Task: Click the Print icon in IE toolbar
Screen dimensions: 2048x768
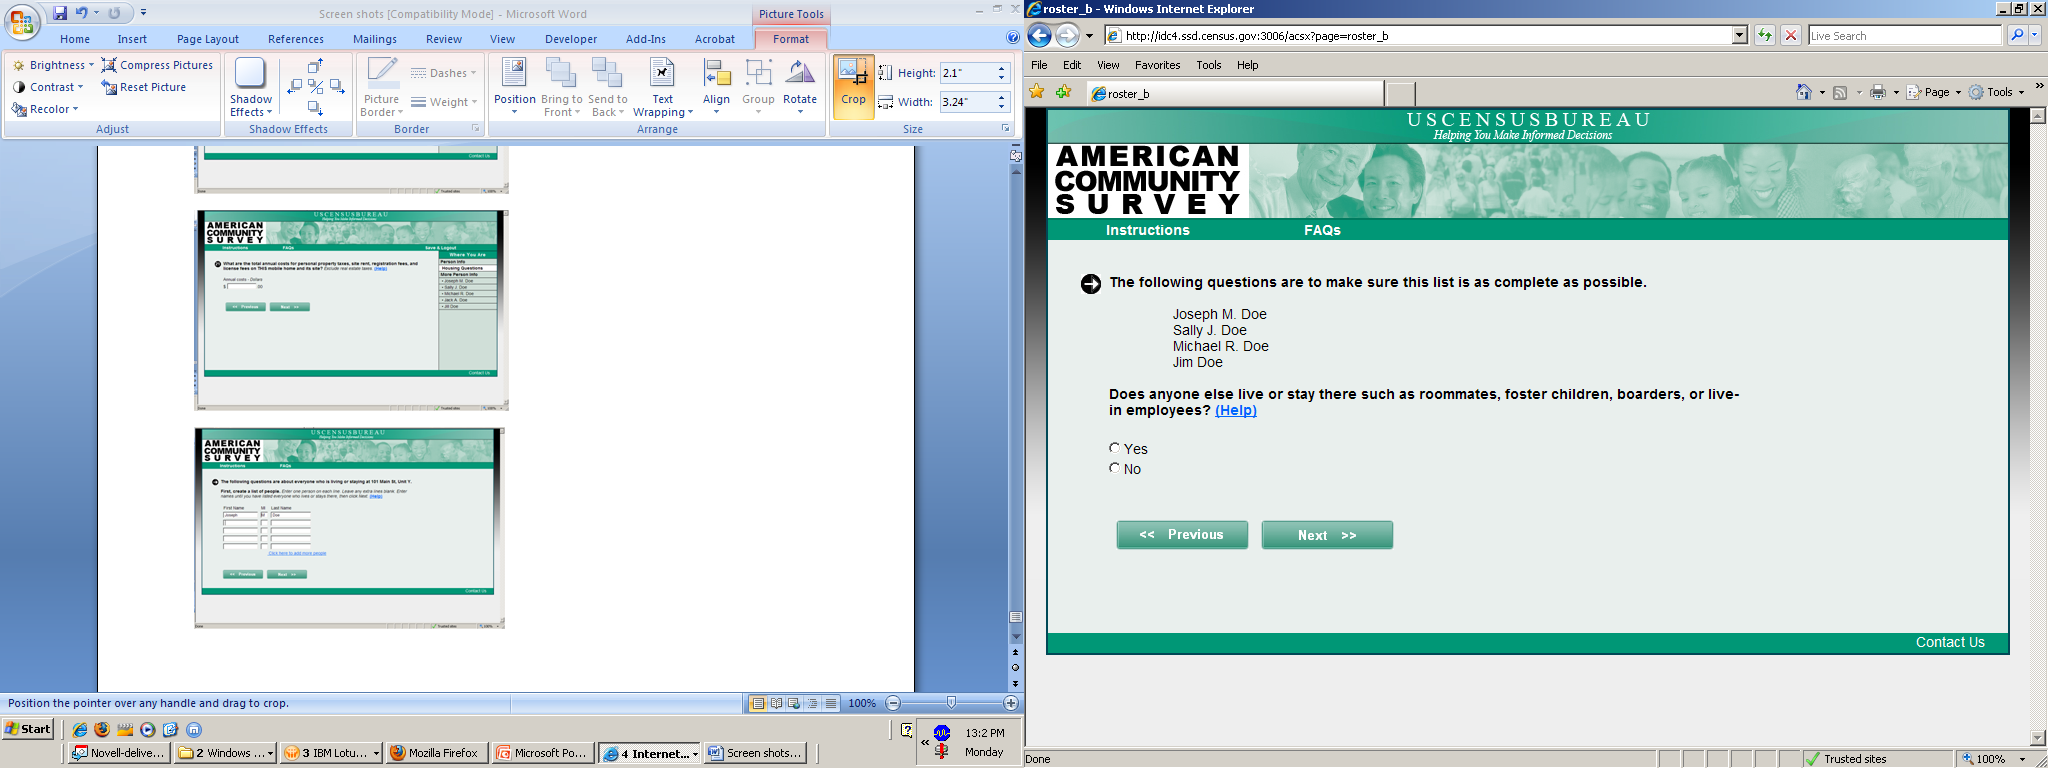Action: pyautogui.click(x=1878, y=92)
